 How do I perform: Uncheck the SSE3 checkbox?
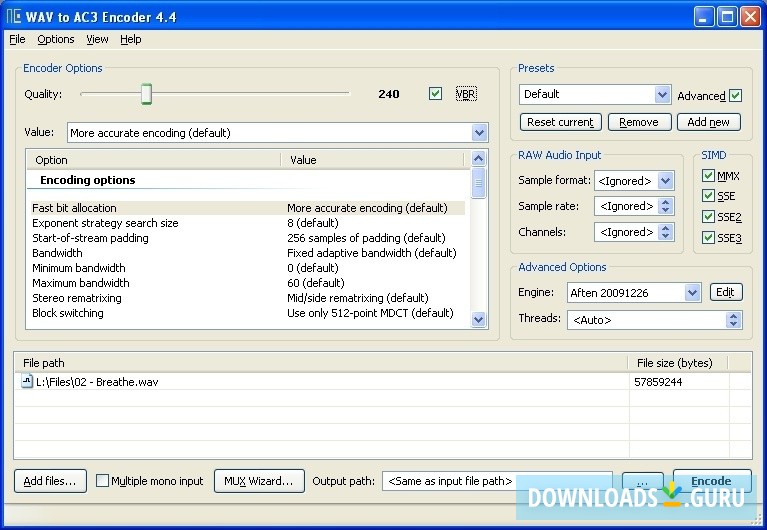click(x=708, y=238)
